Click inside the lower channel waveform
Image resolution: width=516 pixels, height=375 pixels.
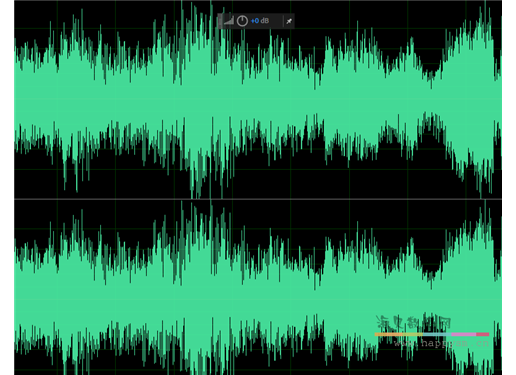(258, 287)
